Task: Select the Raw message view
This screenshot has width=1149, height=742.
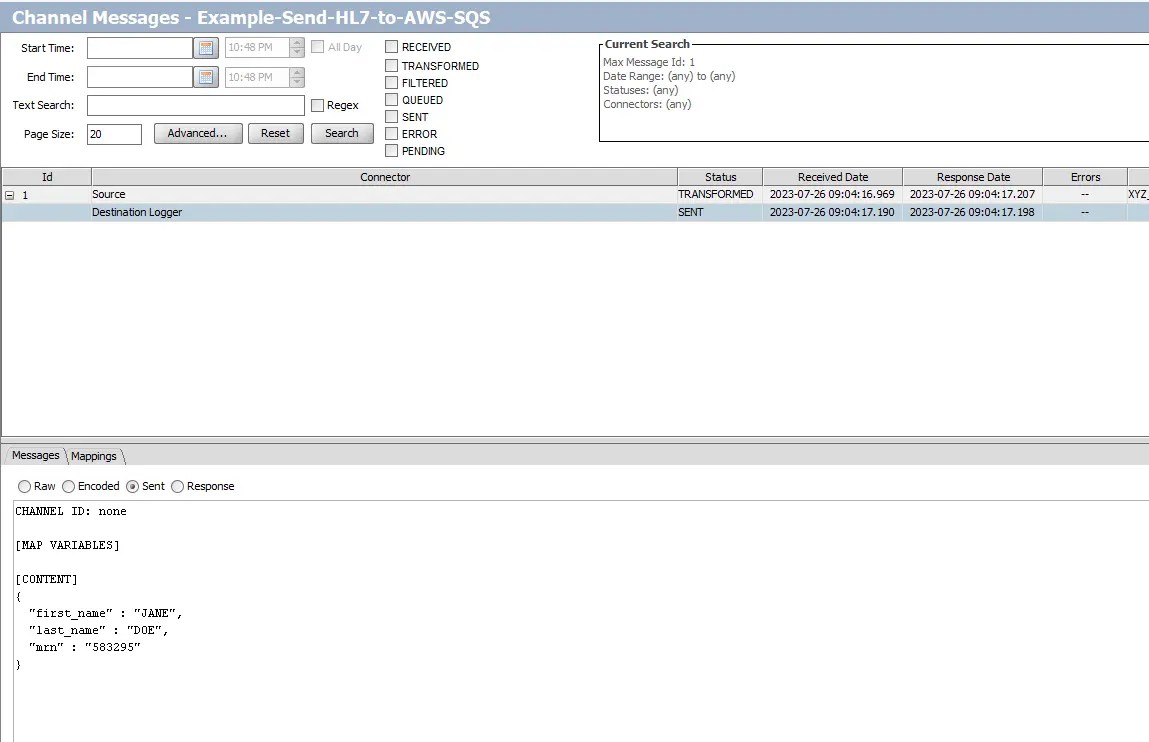Action: (24, 486)
